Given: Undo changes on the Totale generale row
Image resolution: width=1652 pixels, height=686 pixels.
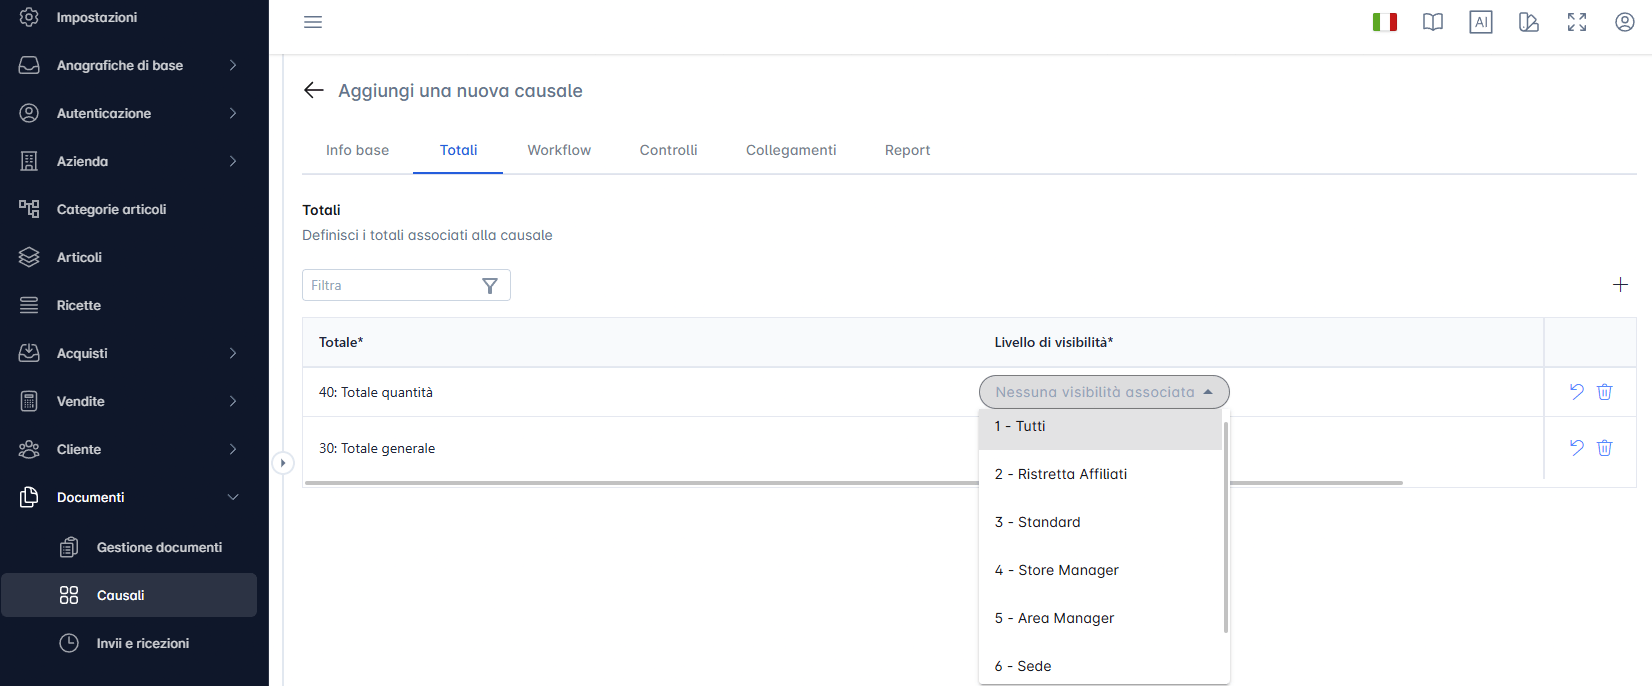Looking at the screenshot, I should pos(1577,448).
